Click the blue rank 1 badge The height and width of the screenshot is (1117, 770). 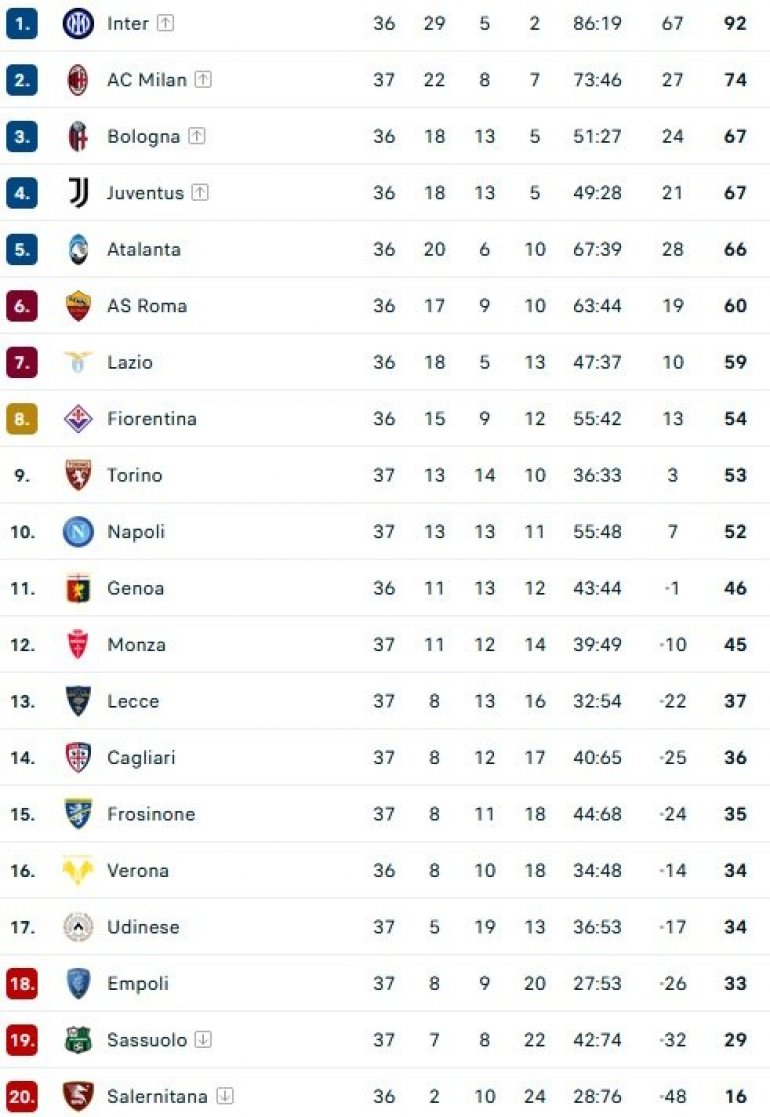point(22,23)
